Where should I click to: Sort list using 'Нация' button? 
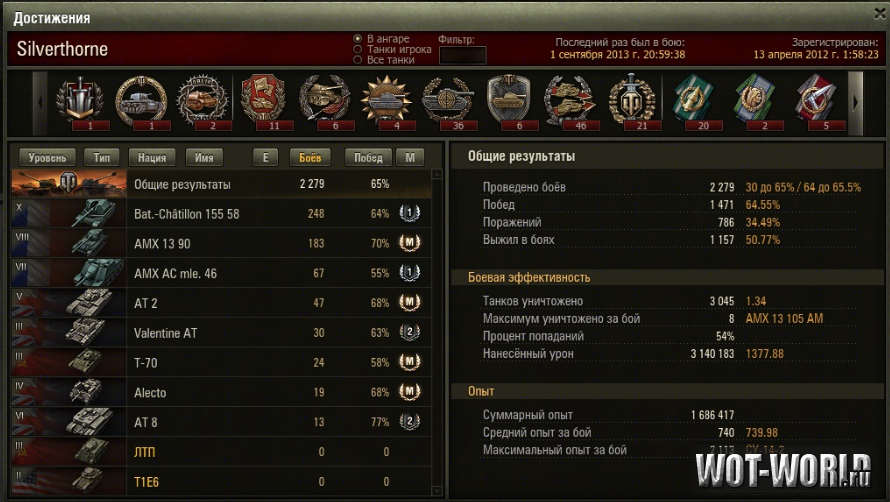[x=152, y=157]
